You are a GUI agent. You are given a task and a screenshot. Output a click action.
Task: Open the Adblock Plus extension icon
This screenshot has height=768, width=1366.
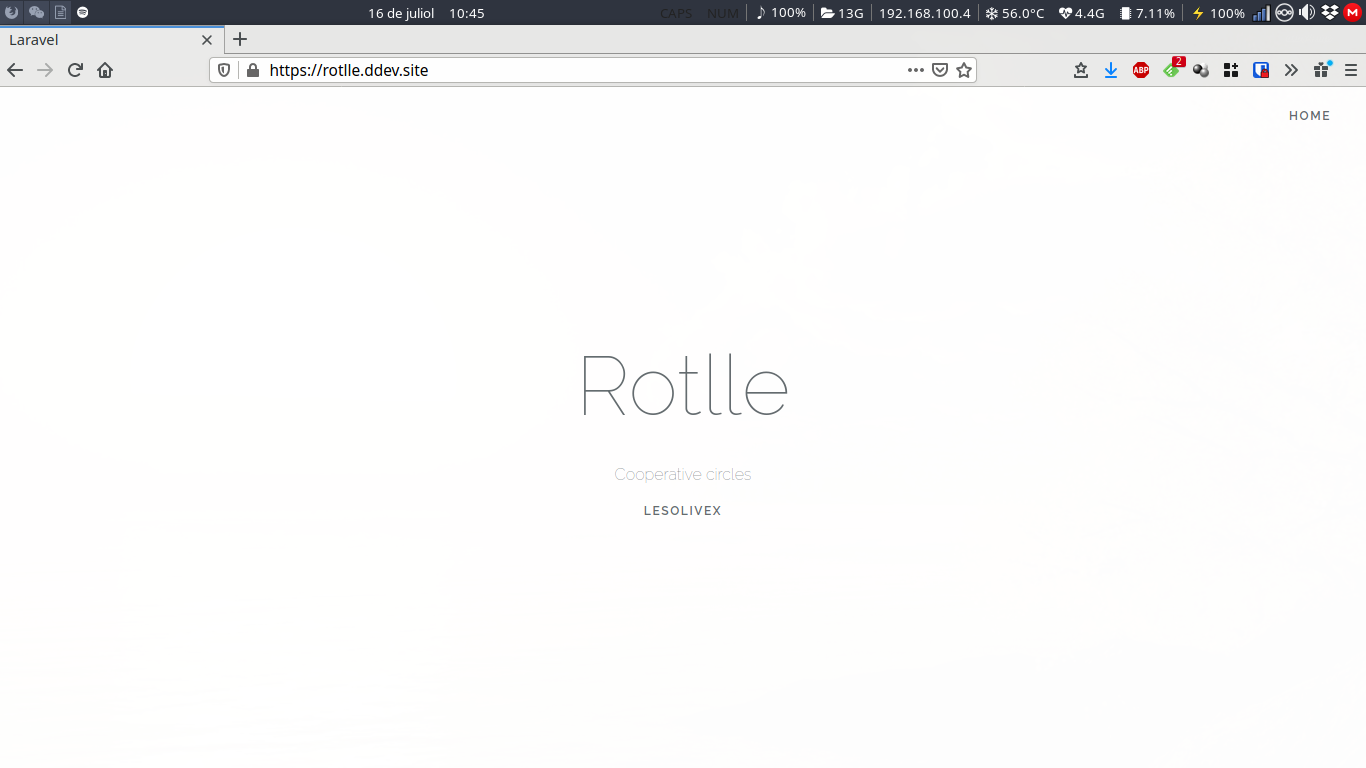(1141, 70)
